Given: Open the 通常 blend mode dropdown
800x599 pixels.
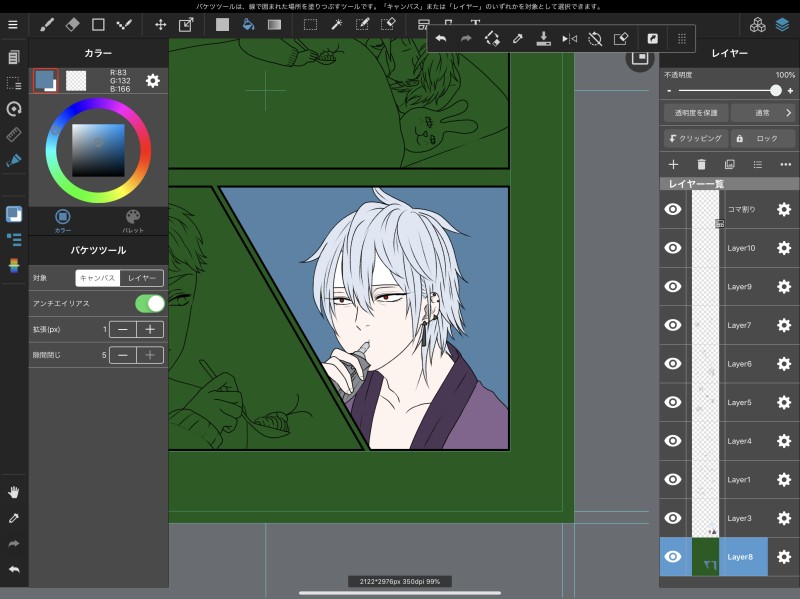Looking at the screenshot, I should tap(761, 113).
